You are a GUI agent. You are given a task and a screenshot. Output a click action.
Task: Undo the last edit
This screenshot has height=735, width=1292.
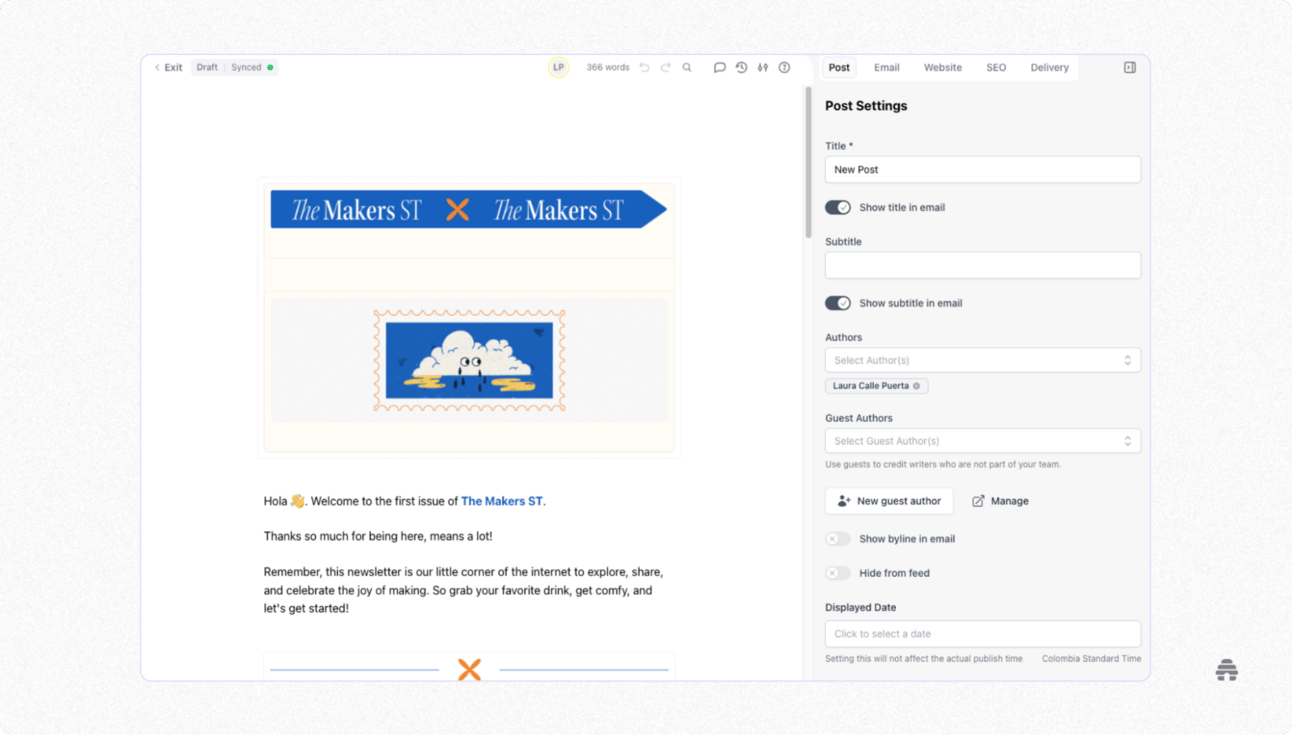[x=644, y=67]
